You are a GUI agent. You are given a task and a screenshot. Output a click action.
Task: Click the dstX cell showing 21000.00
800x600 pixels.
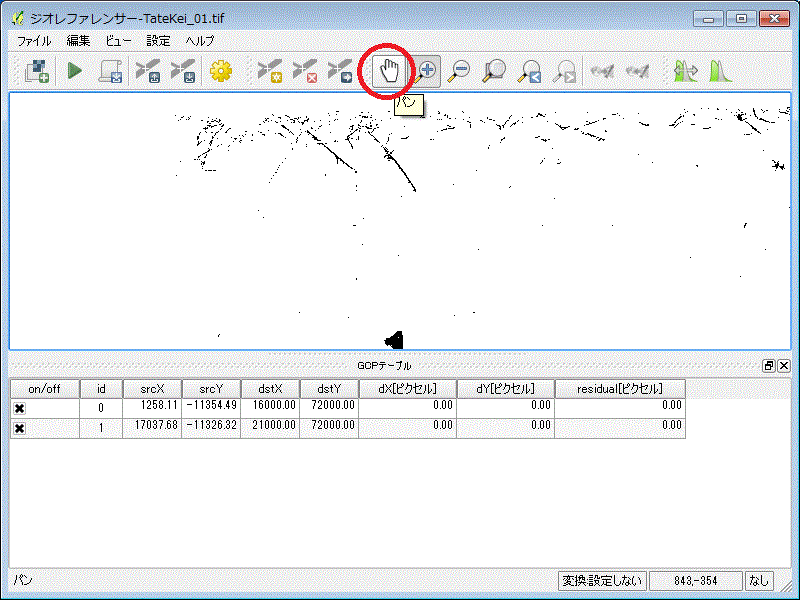coord(270,427)
